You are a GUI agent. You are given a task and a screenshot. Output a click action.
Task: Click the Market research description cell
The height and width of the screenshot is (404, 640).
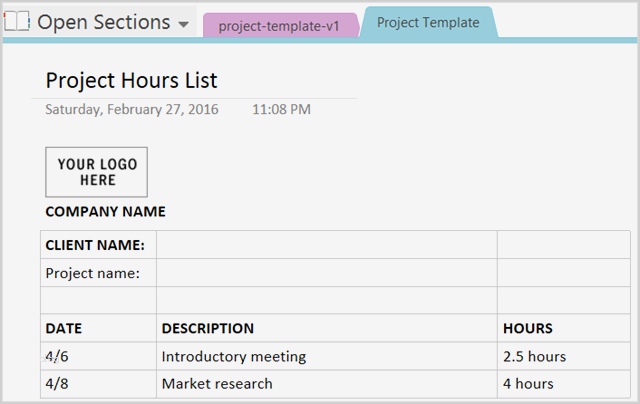point(326,383)
